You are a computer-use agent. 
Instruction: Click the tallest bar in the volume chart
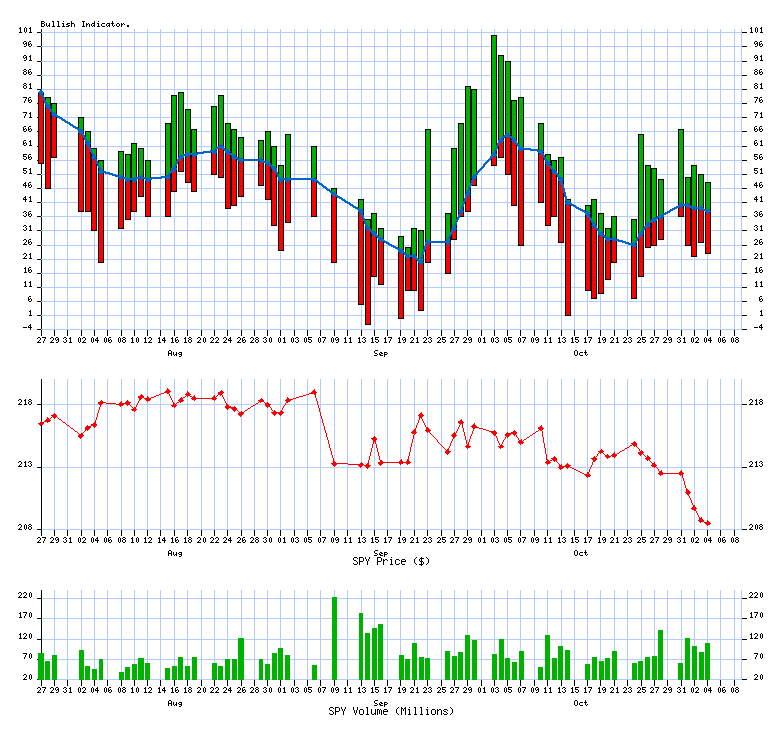click(x=334, y=638)
